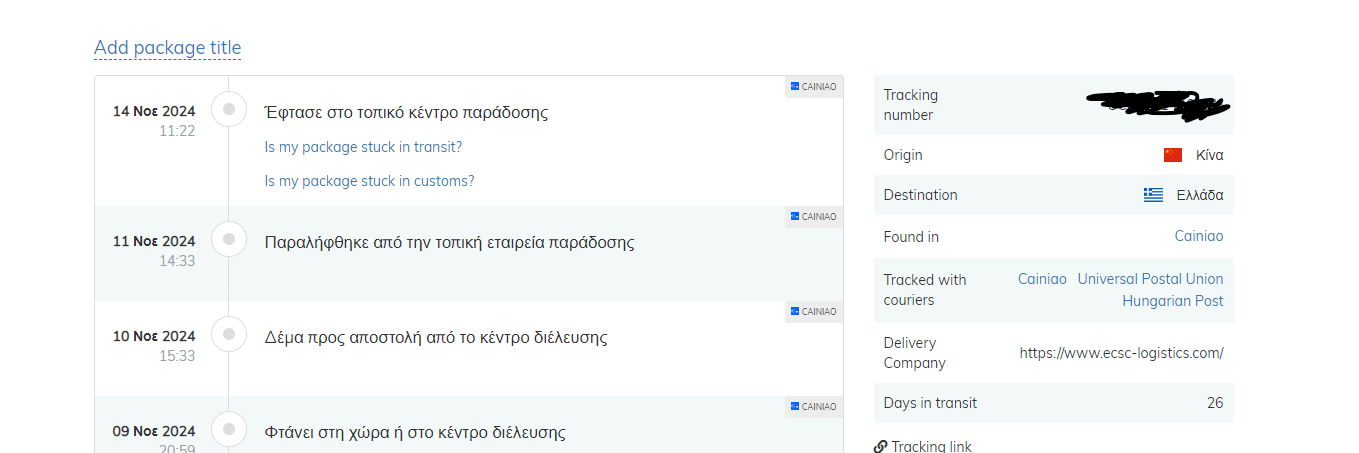This screenshot has width=1359, height=453.
Task: Click the chain link icon beside Tracking link
Action: [x=880, y=447]
